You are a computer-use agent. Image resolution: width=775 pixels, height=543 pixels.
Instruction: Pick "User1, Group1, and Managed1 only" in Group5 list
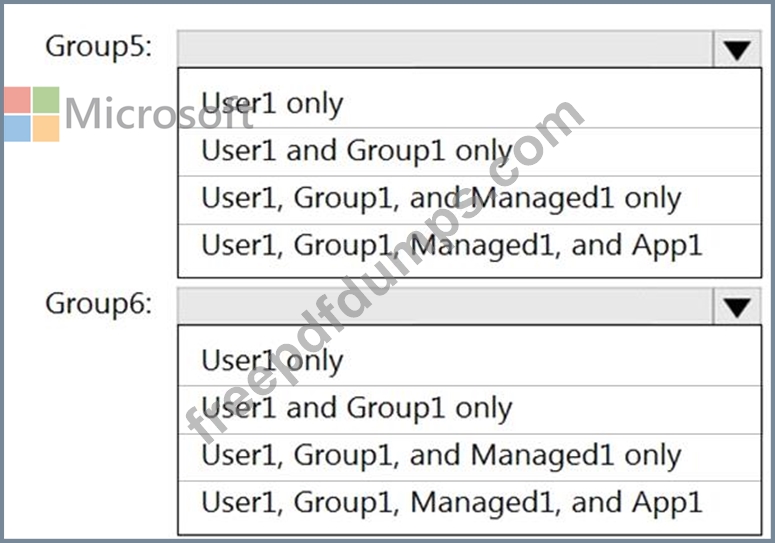point(441,198)
